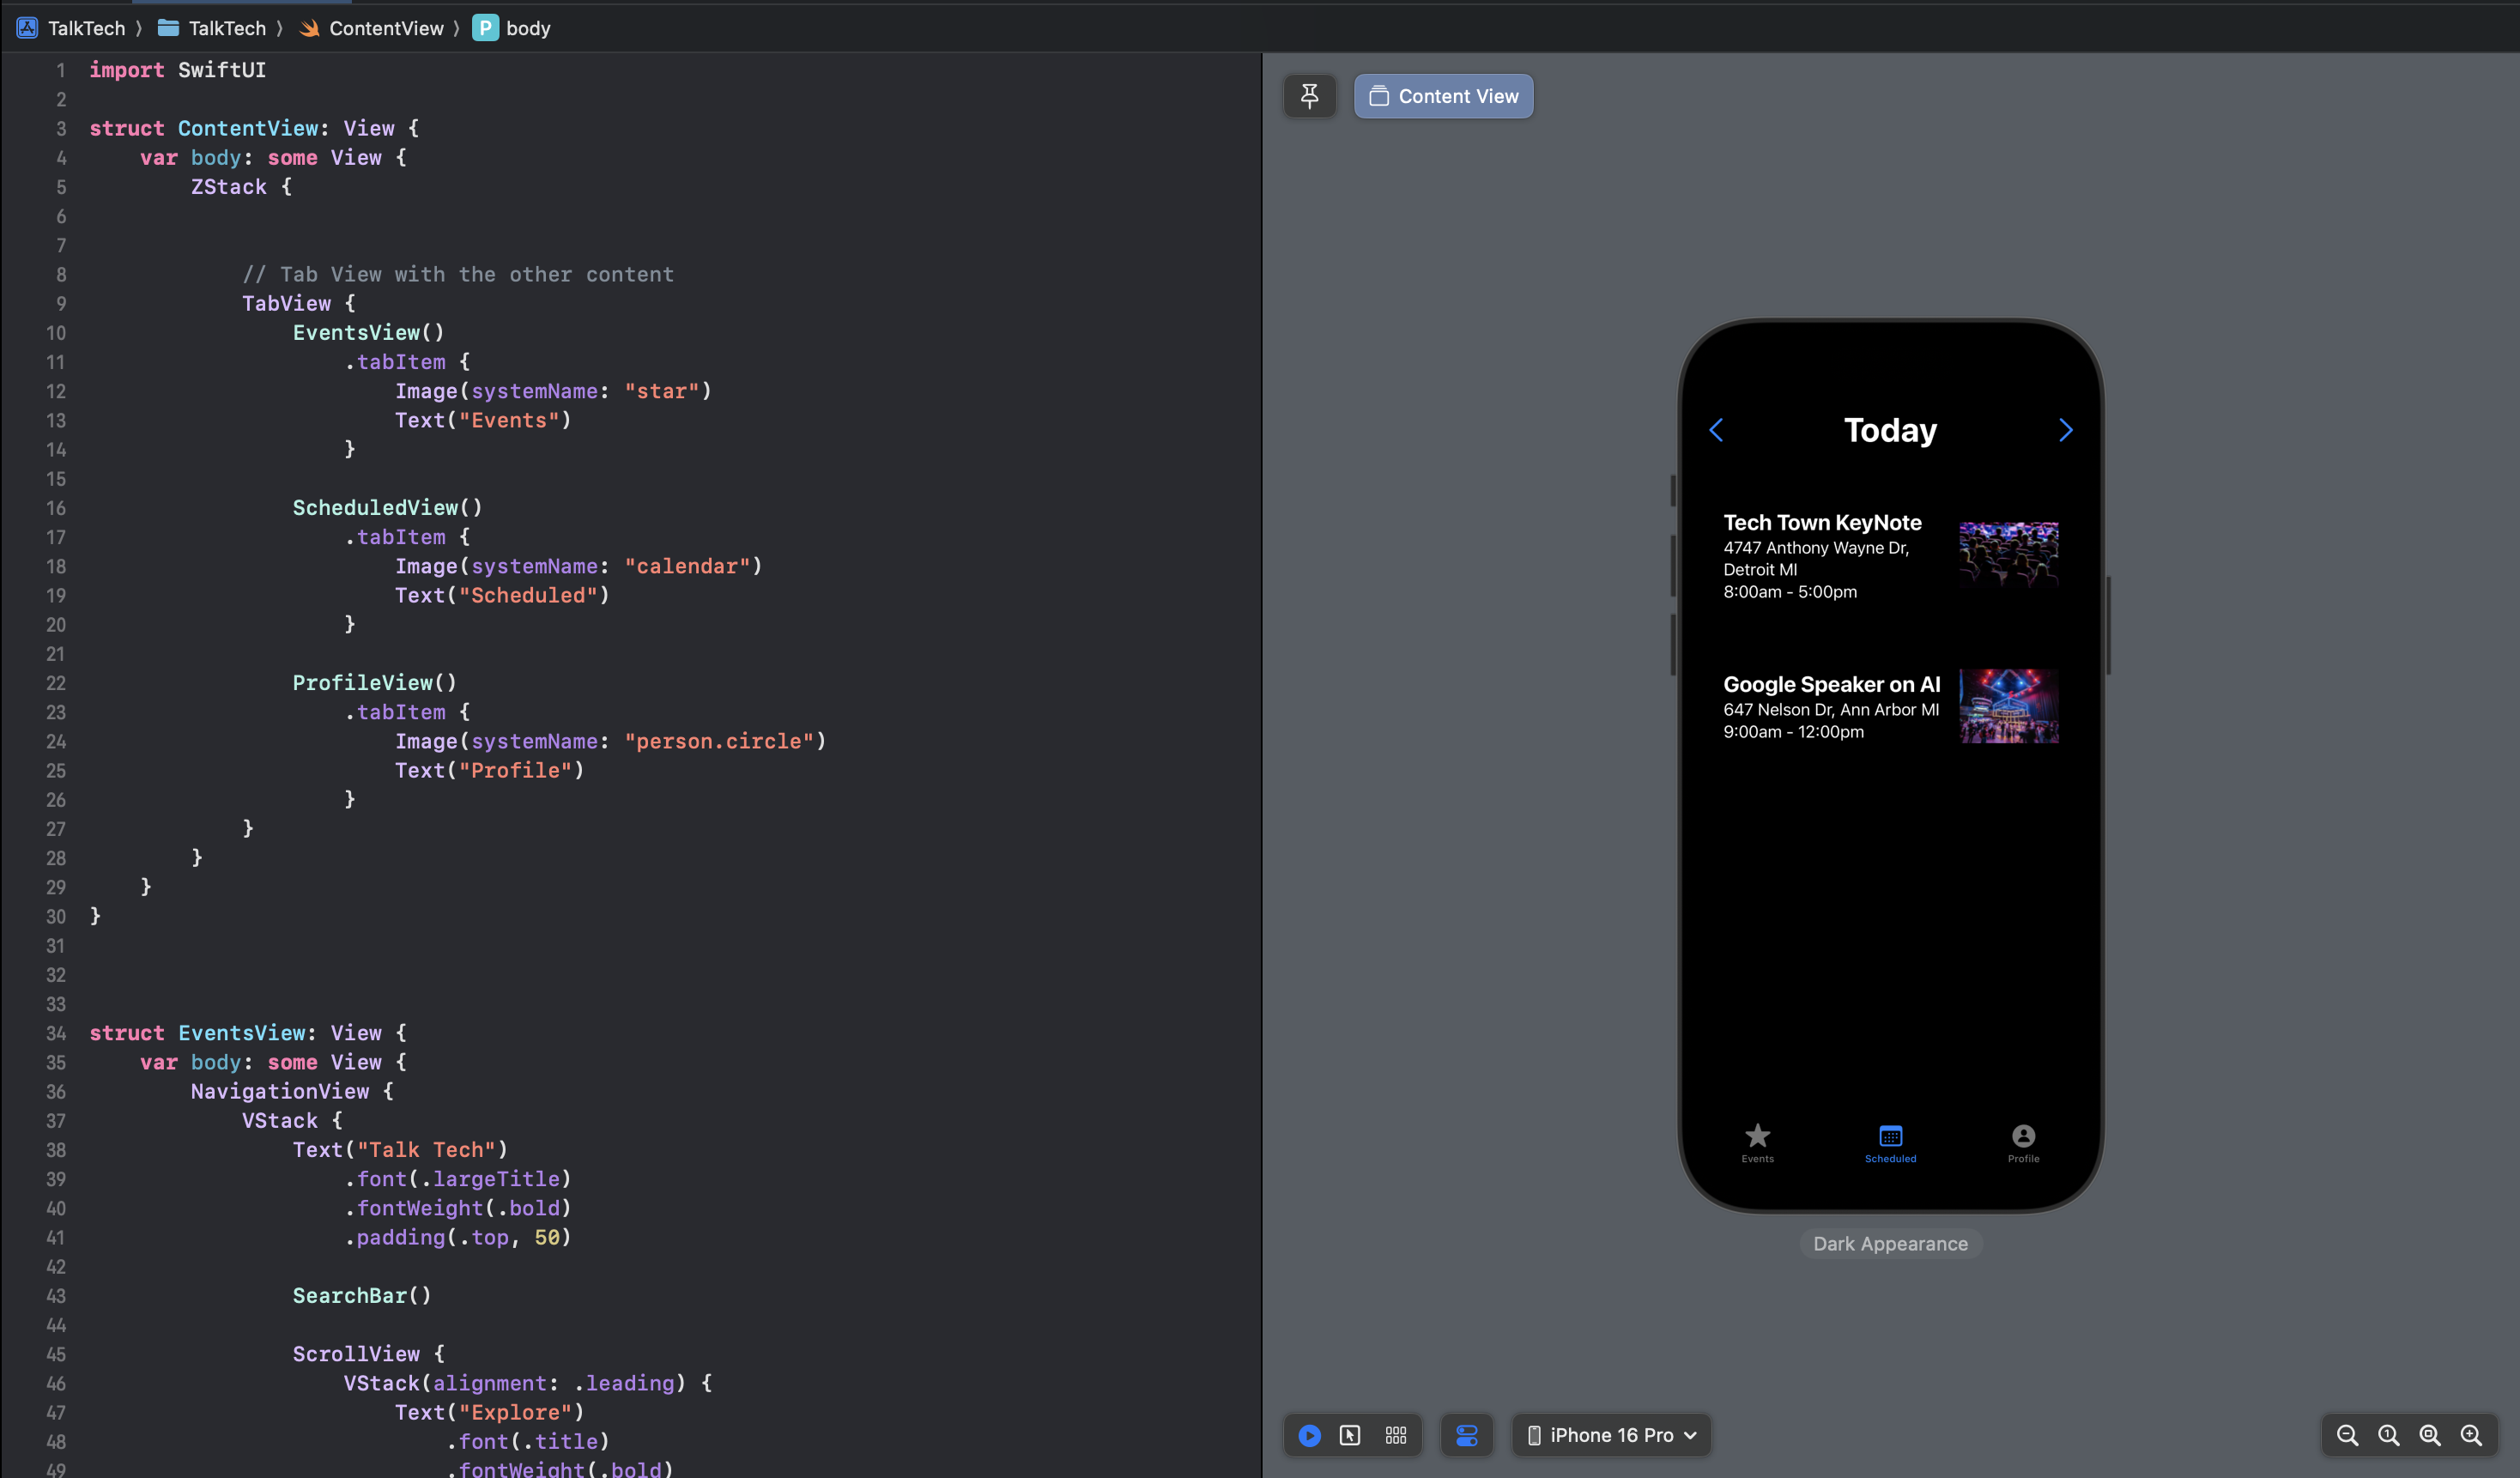Switch to selectable preview mode
This screenshot has height=1478, width=2520.
(x=1350, y=1435)
